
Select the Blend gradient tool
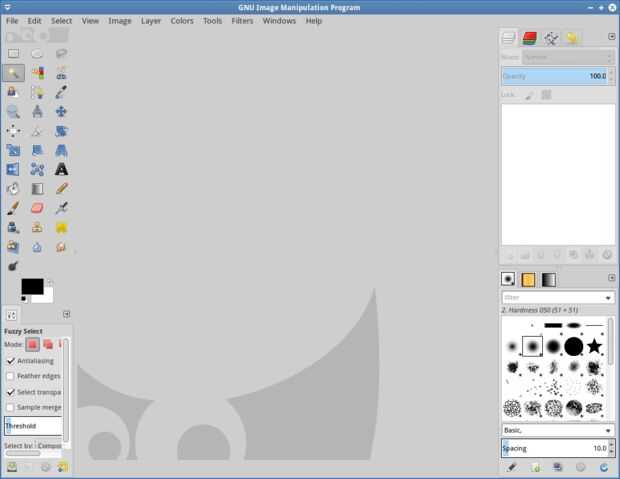coord(37,189)
